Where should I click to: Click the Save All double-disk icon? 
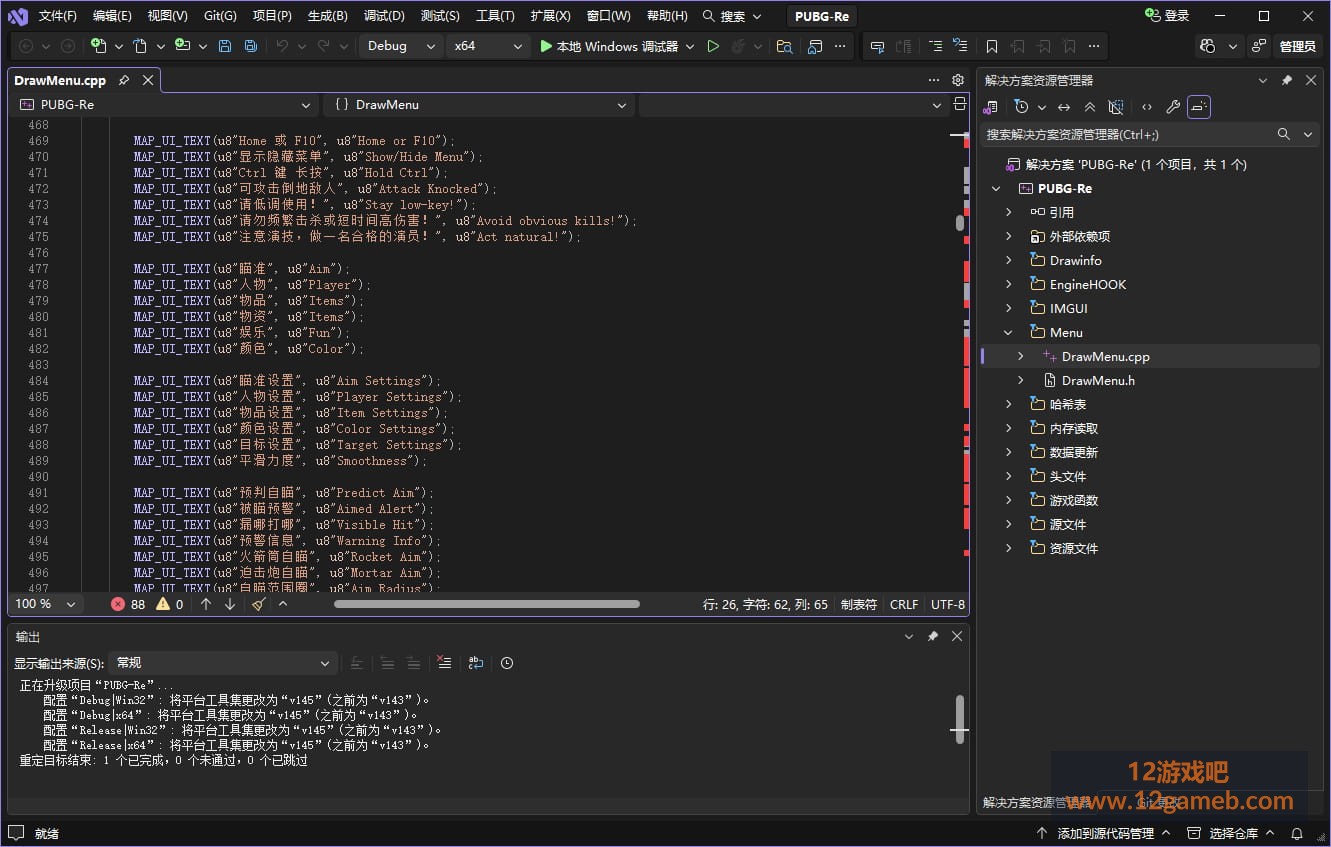(250, 46)
